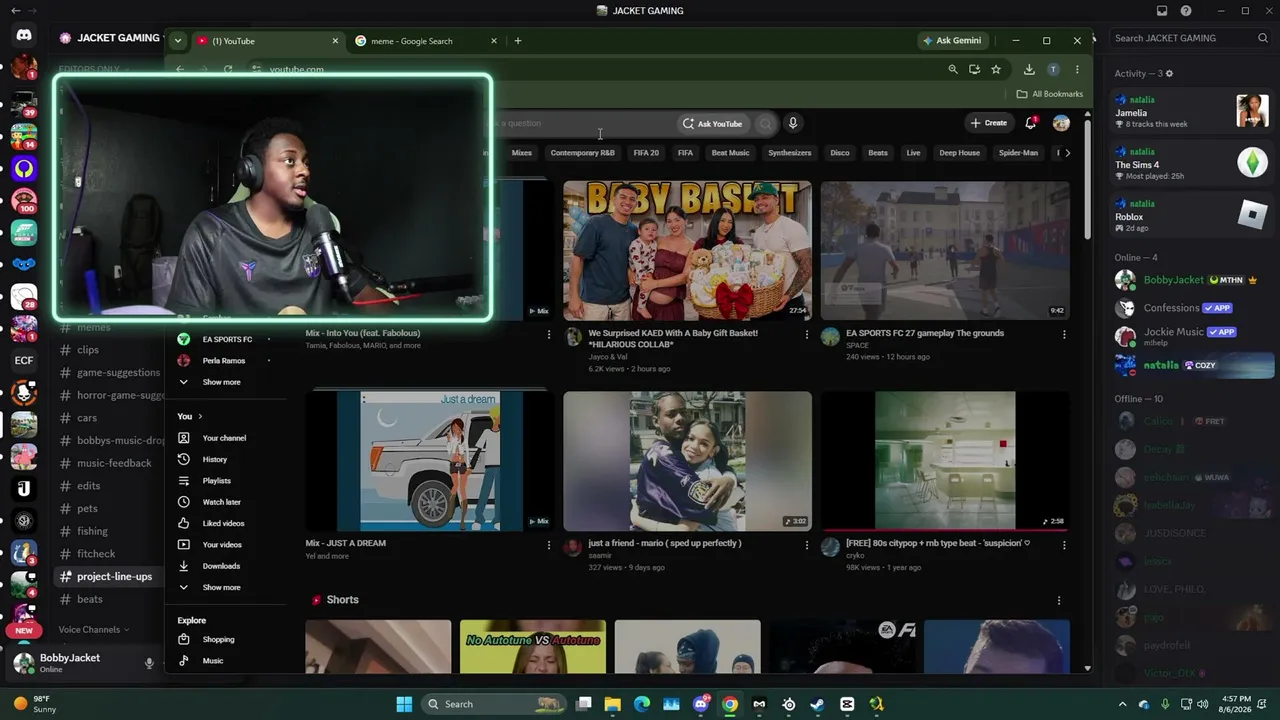1280x720 pixels.
Task: Open options for EA SPORTS FC 27 video
Action: [x=1064, y=334]
